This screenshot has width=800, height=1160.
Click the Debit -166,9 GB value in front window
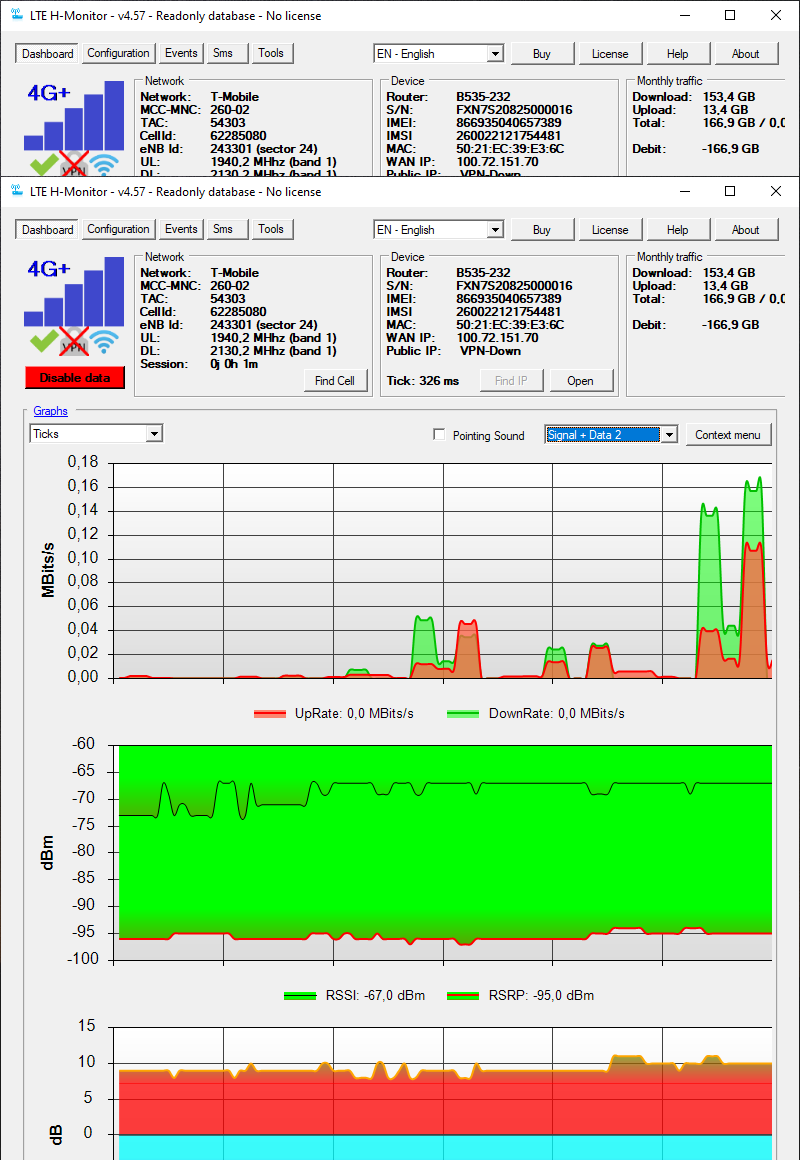pyautogui.click(x=730, y=324)
